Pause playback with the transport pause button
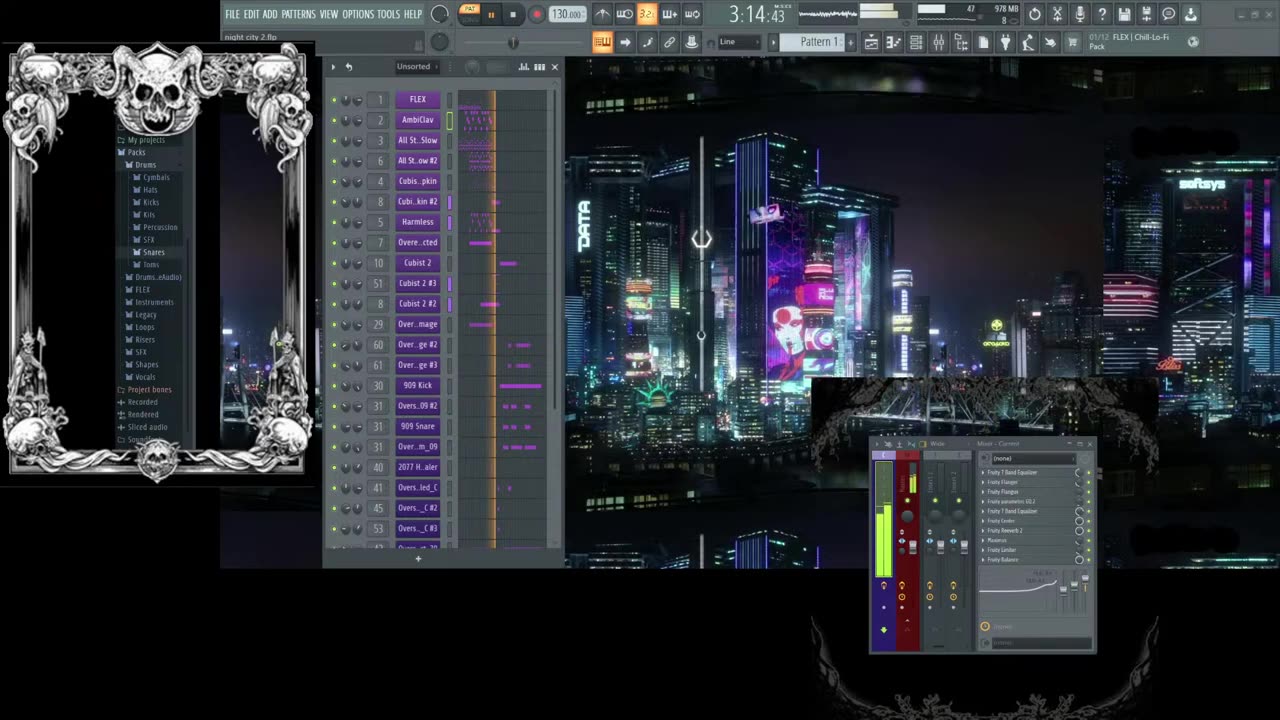The width and height of the screenshot is (1280, 720). pos(491,15)
